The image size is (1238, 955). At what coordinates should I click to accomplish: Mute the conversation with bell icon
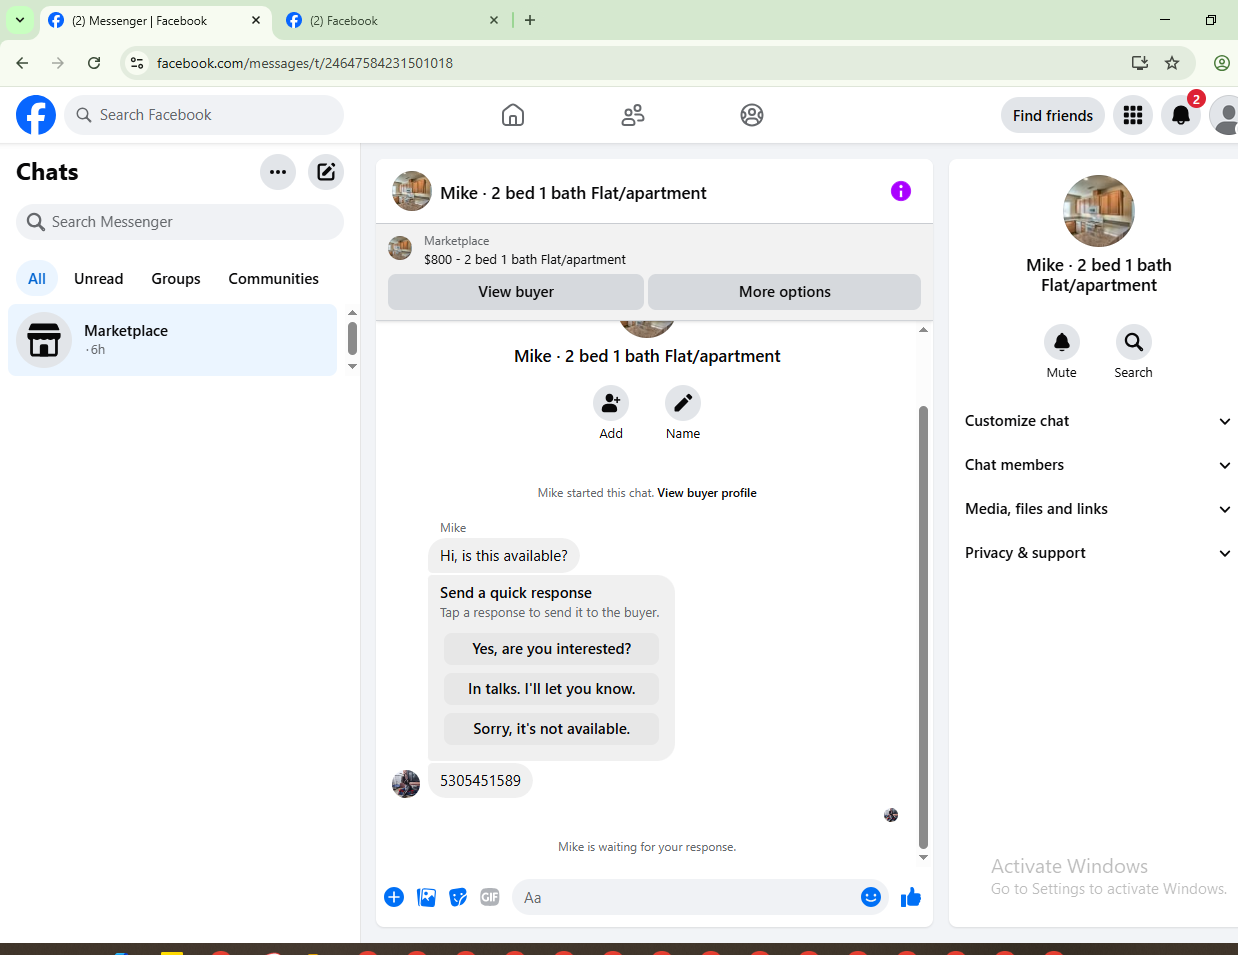pyautogui.click(x=1062, y=342)
